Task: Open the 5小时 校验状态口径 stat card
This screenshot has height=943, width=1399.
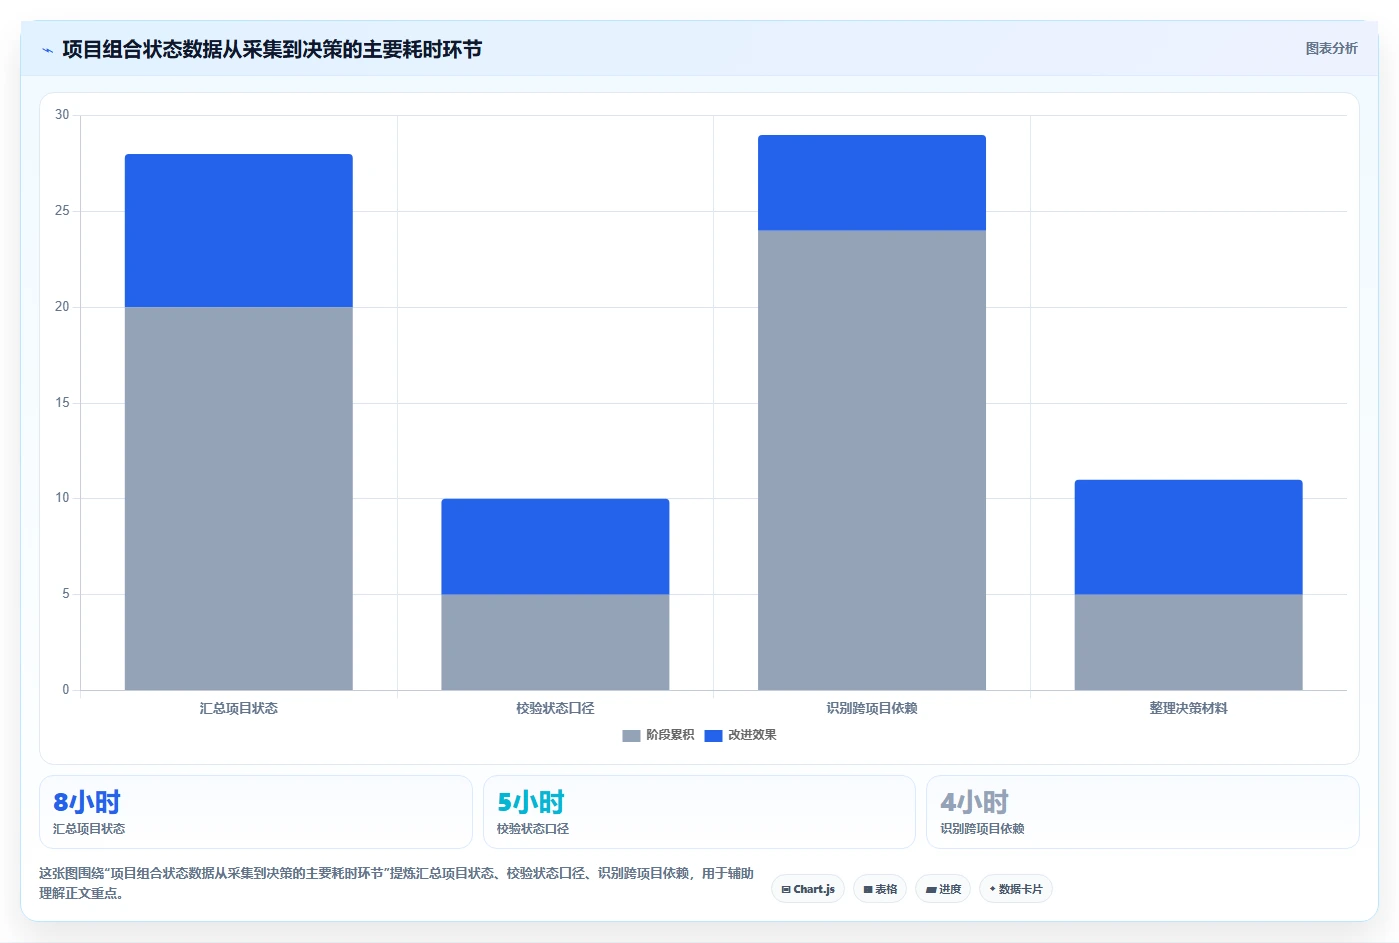Action: tap(699, 812)
